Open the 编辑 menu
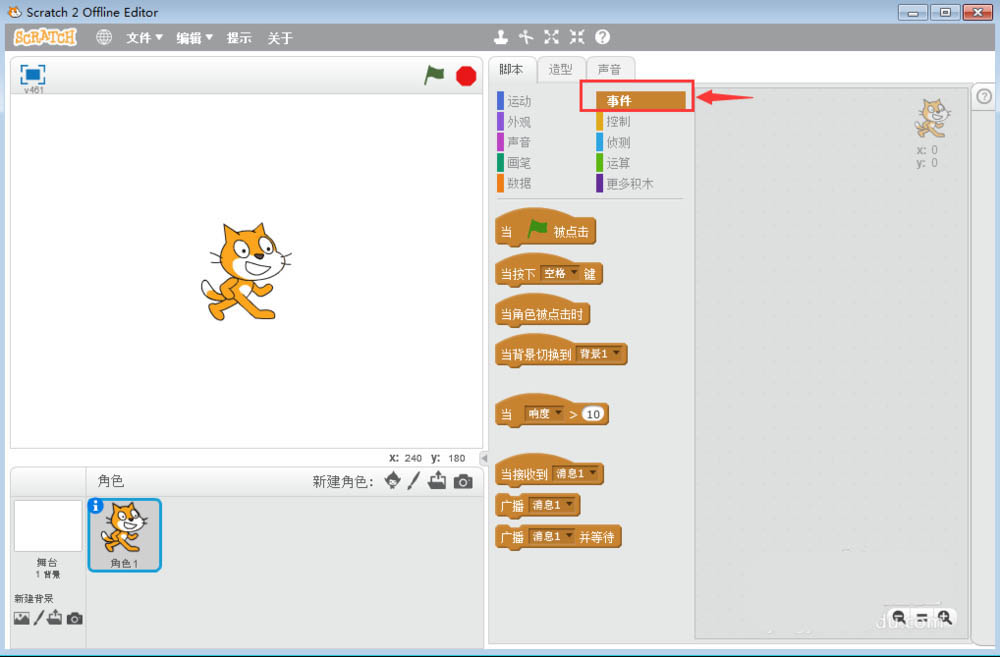This screenshot has height=657, width=1000. 195,38
